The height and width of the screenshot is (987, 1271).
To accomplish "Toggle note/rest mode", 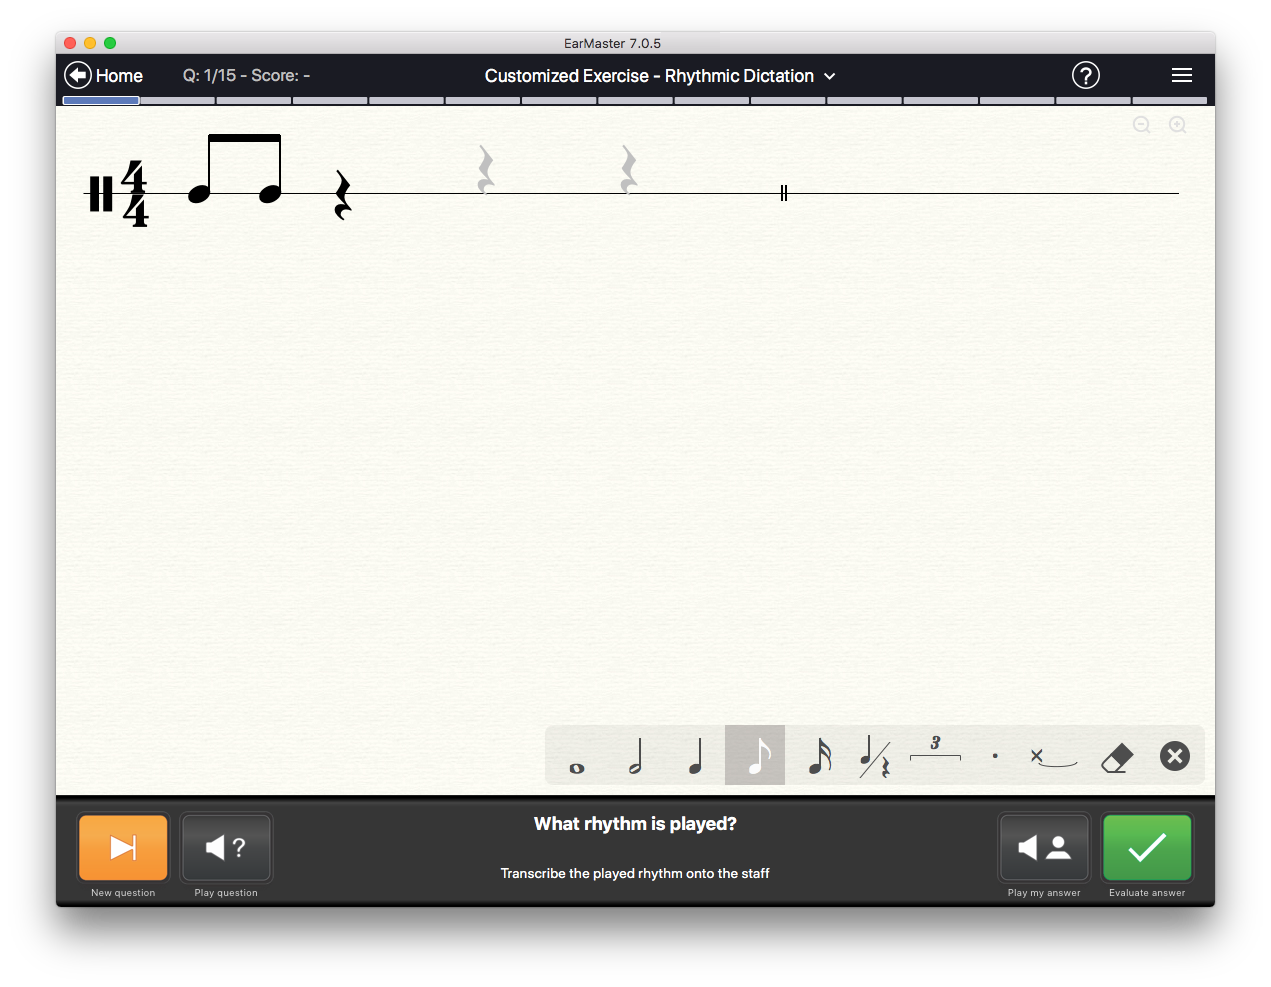I will coord(875,756).
